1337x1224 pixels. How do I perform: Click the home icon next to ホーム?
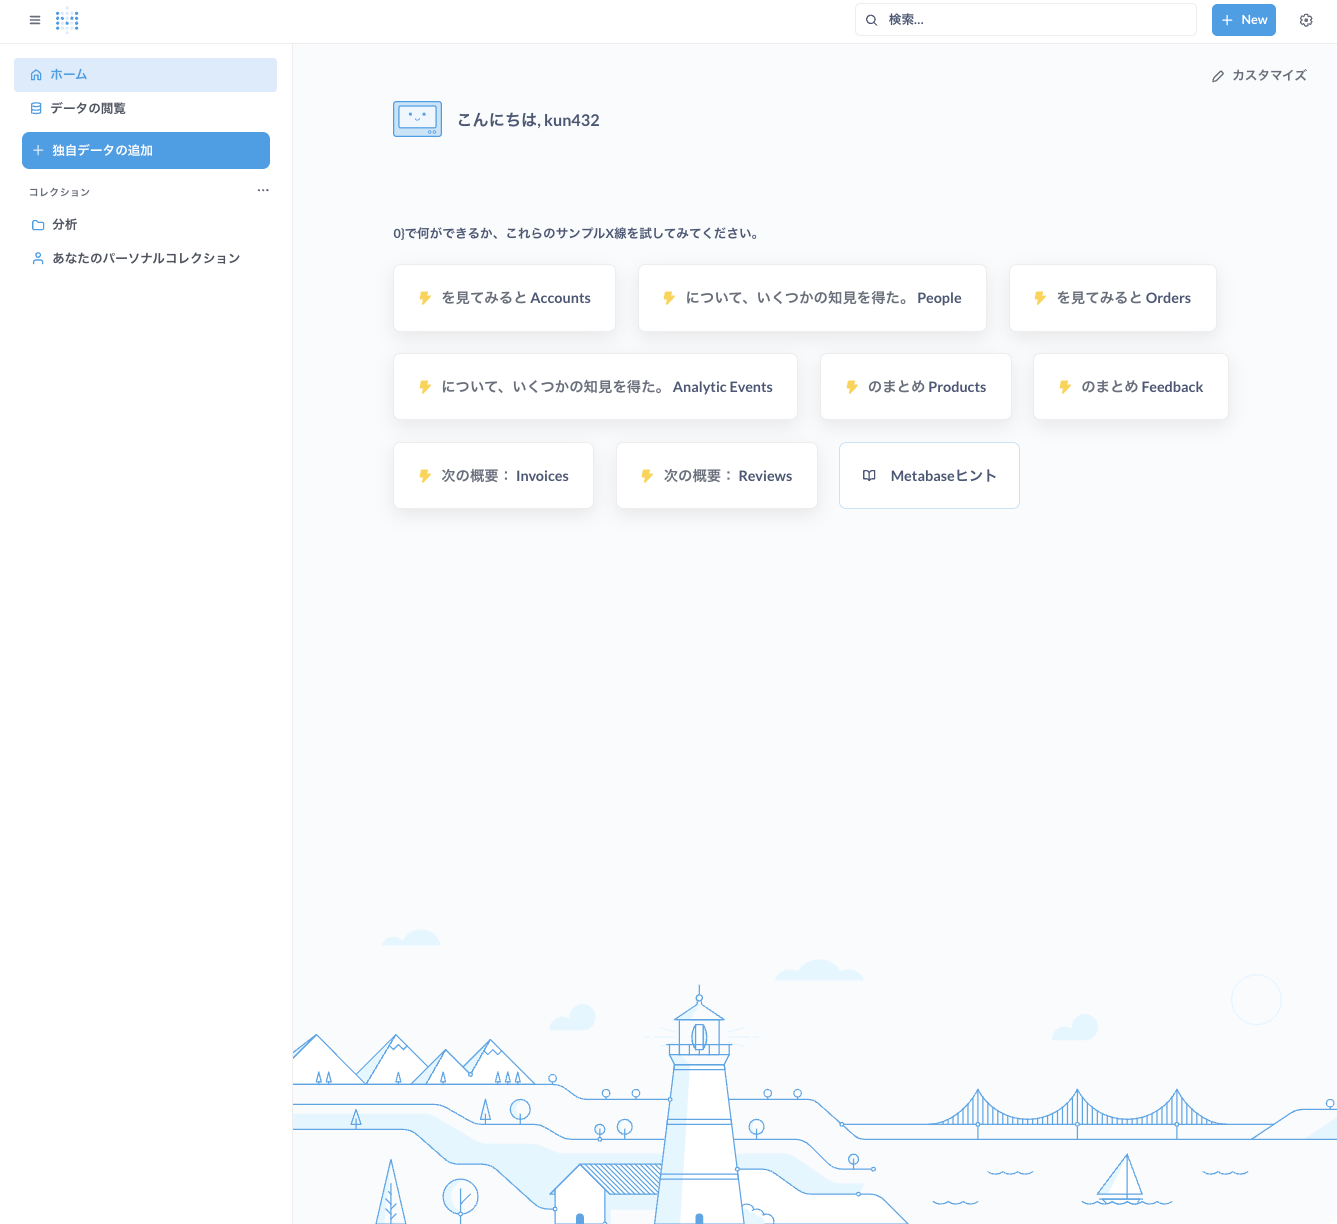click(36, 75)
